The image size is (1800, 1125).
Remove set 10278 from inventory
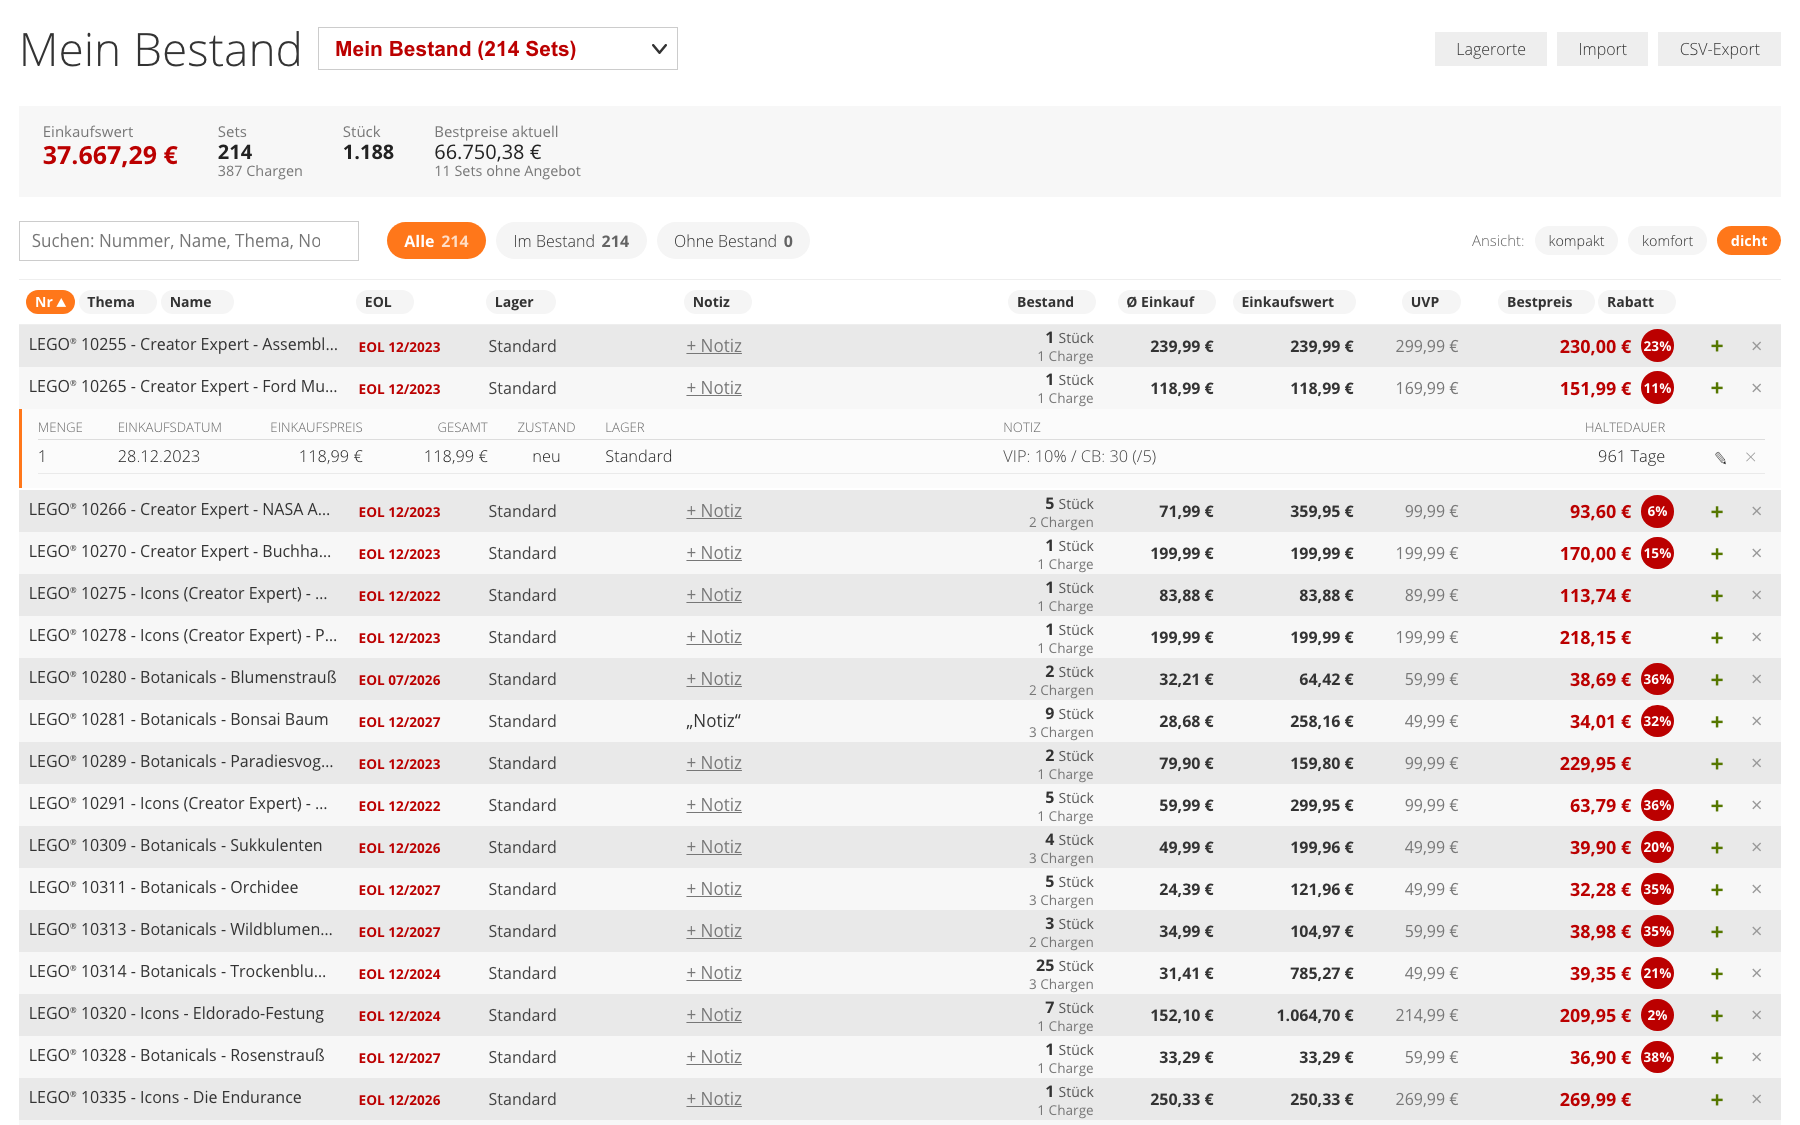[1757, 637]
